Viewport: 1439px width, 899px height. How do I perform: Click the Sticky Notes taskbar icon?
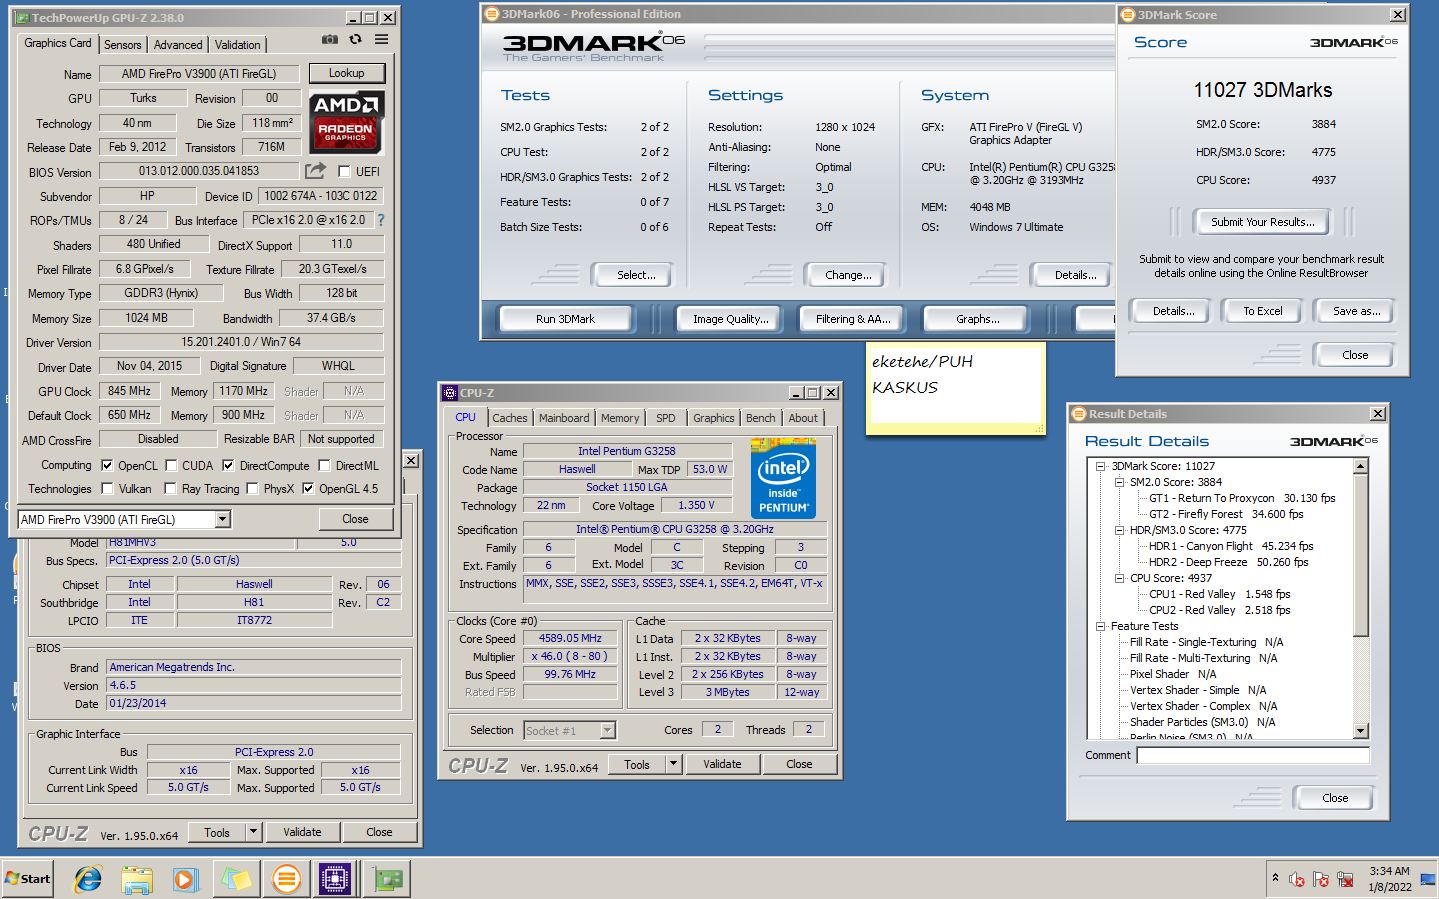[236, 879]
